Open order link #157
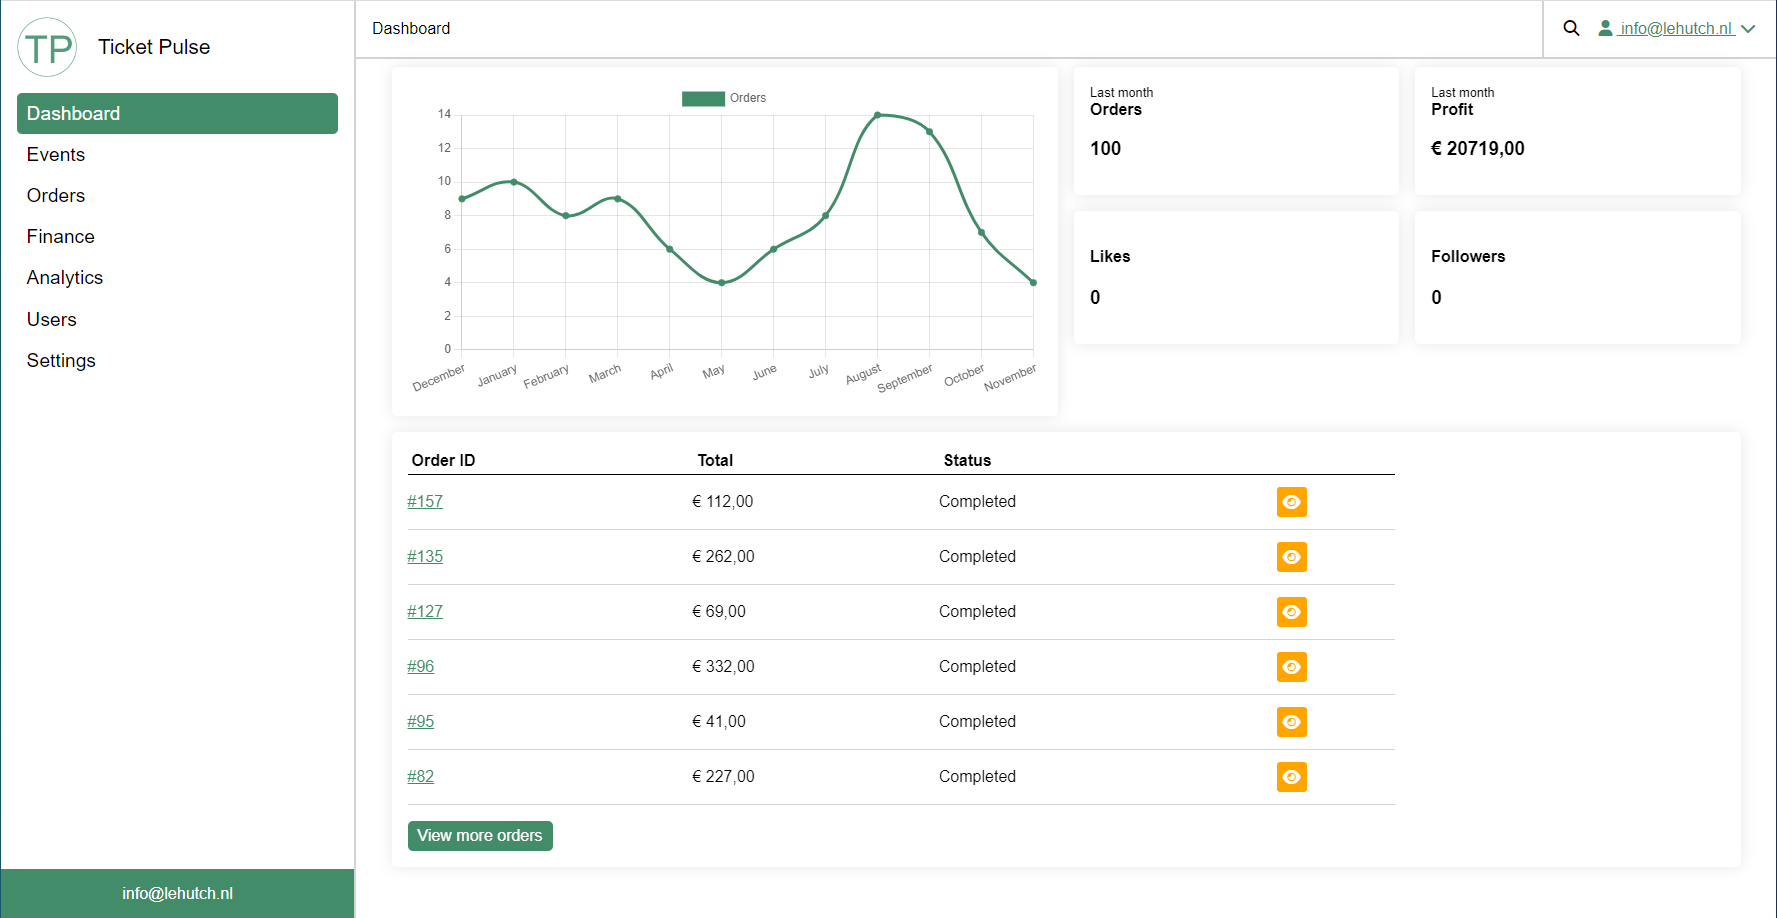The width and height of the screenshot is (1777, 918). coord(425,502)
